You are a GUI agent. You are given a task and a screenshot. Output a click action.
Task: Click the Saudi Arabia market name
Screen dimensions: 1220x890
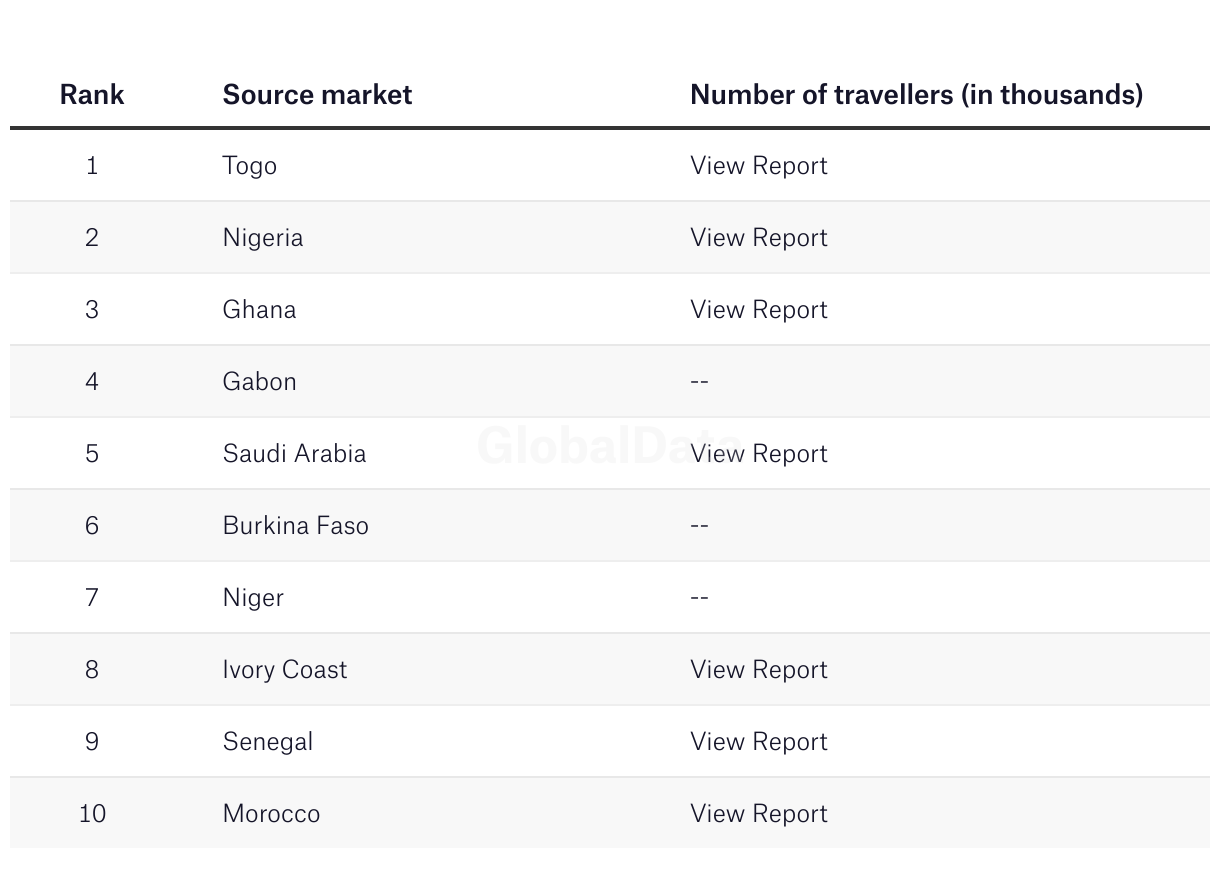coord(294,454)
